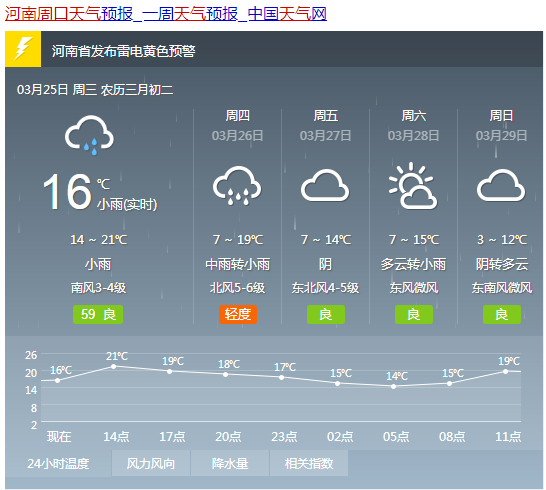This screenshot has width=546, height=490.
Task: Click the 02点 time axis label
Action: coord(340,436)
